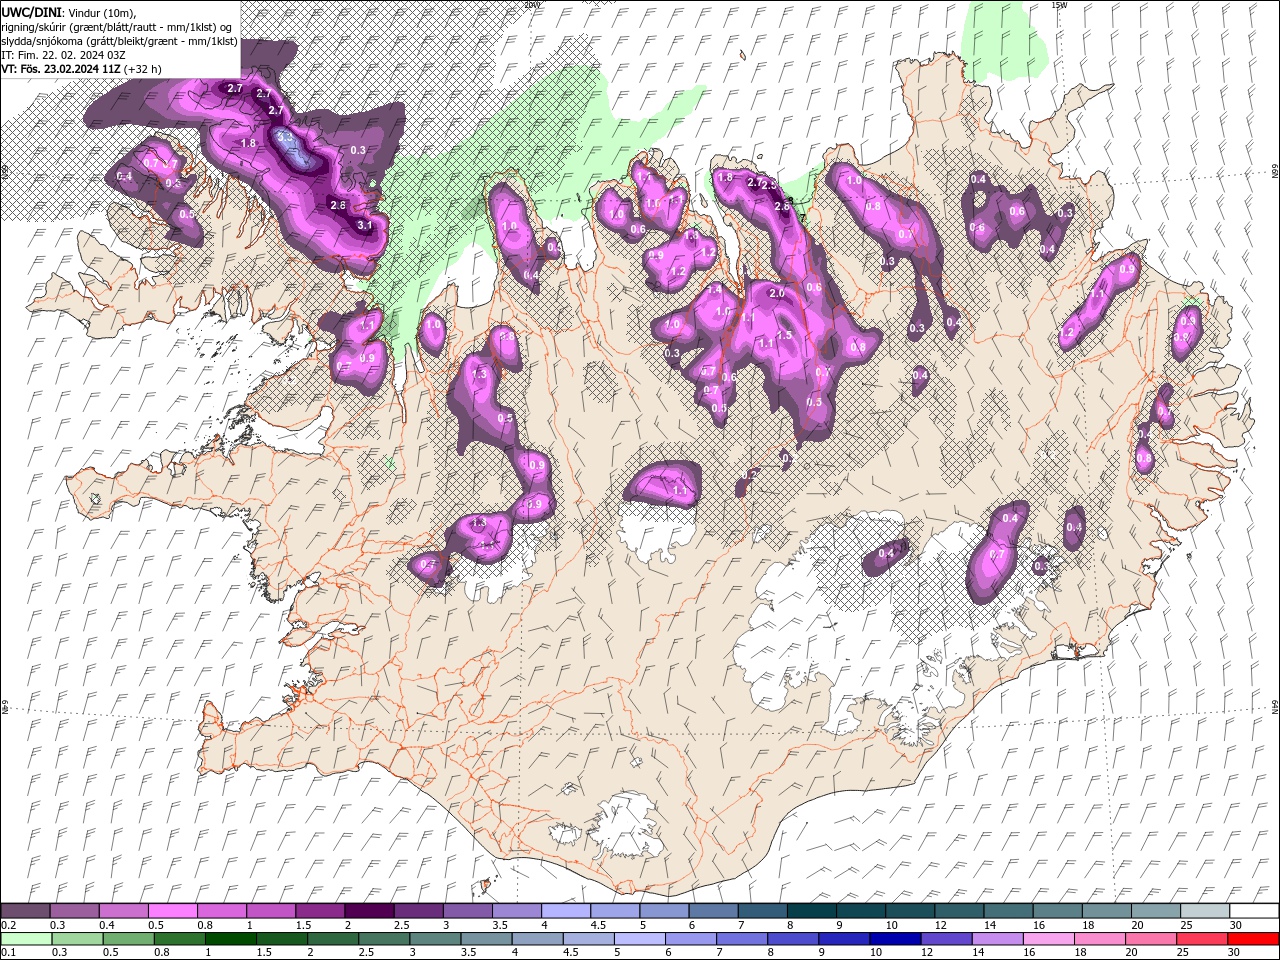
Task: Click the UWC/DINI title text
Action: point(31,11)
